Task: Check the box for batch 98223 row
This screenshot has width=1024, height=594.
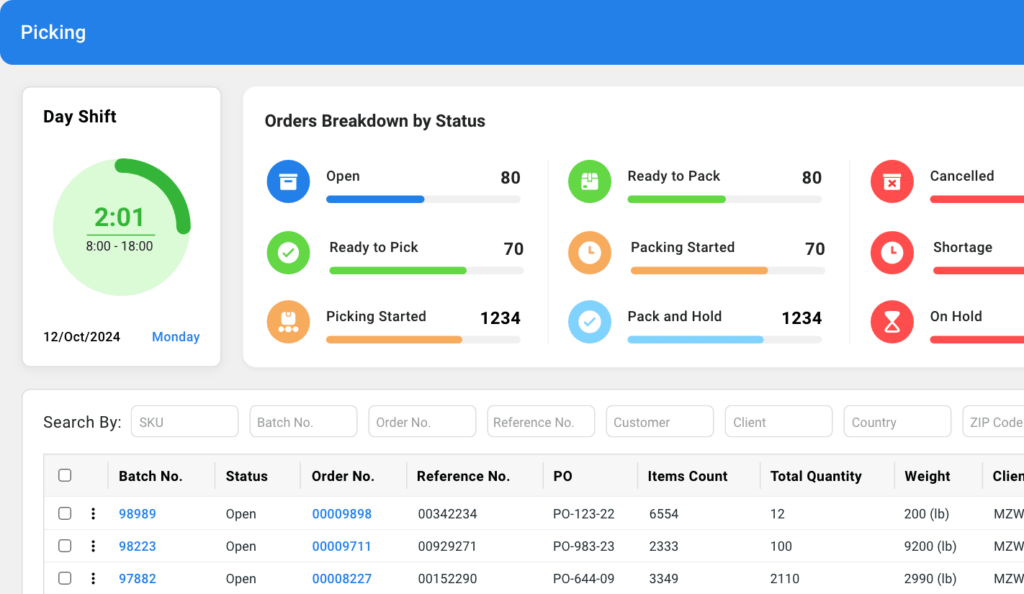Action: 65,545
